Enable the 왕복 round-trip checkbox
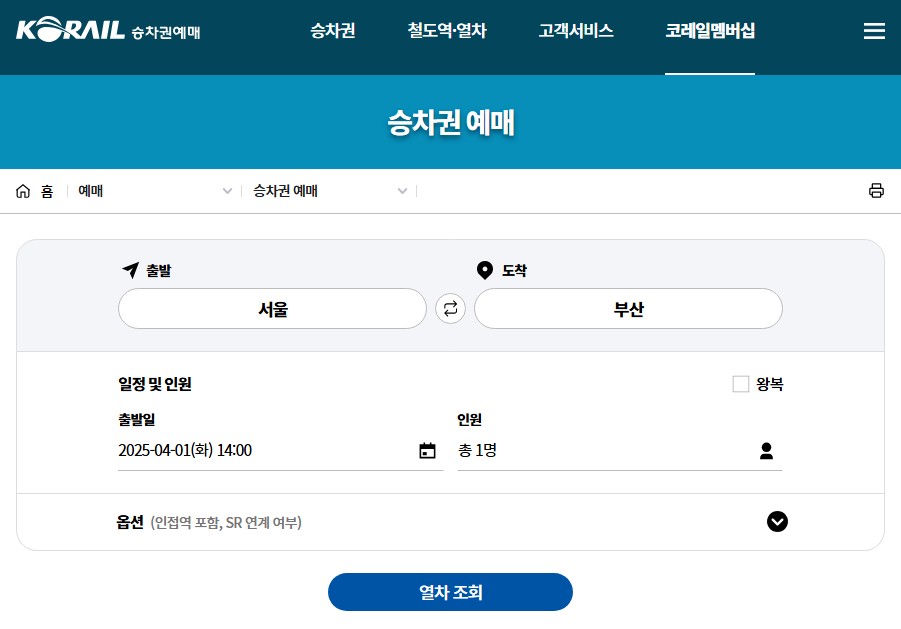 [740, 382]
